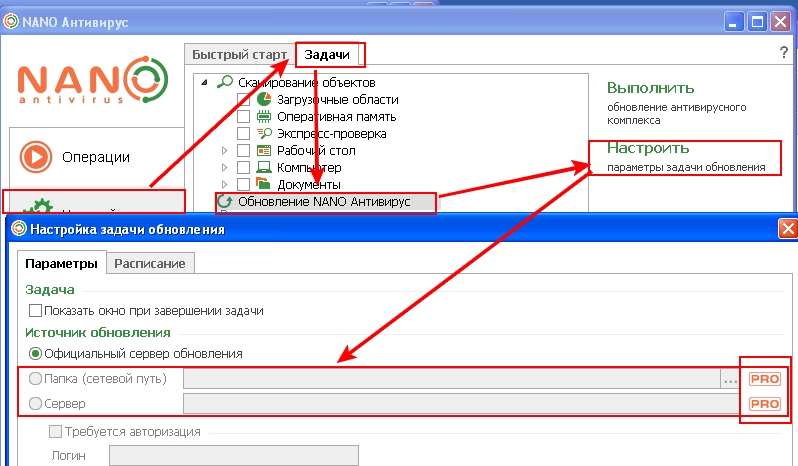Open help via the question mark icon

pos(783,53)
